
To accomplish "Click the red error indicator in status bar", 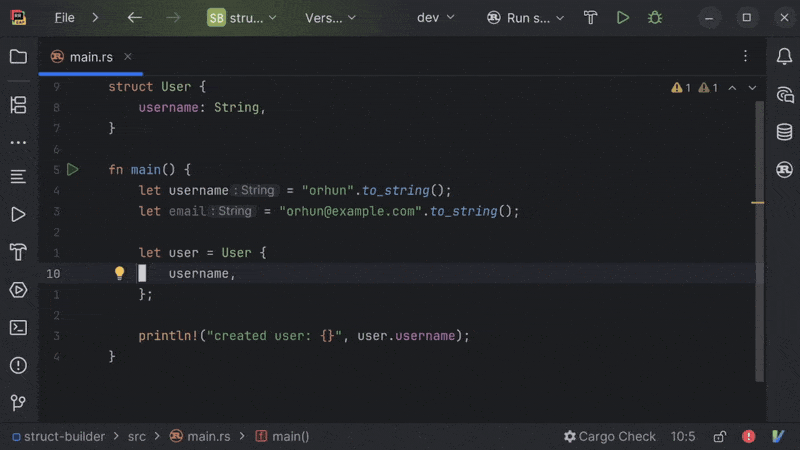I will [x=748, y=437].
